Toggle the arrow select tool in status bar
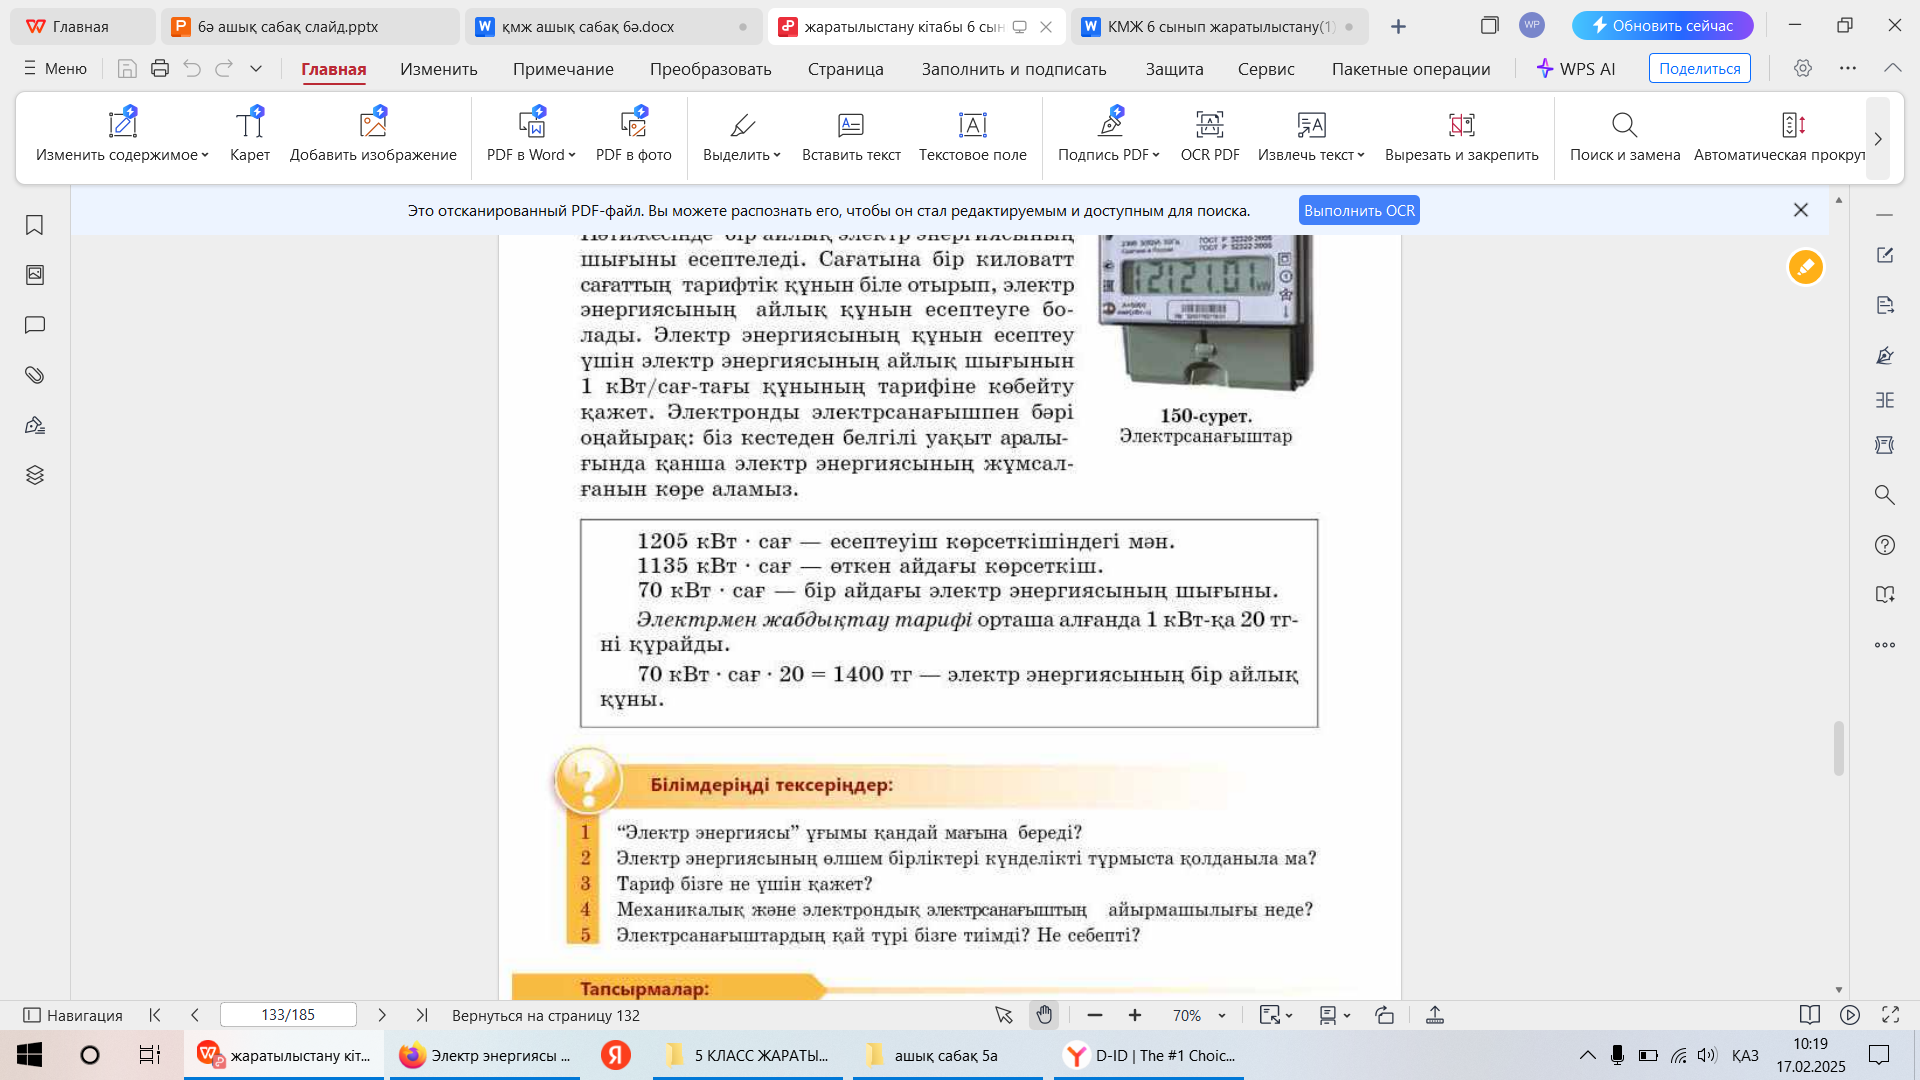The height and width of the screenshot is (1080, 1920). (1004, 1015)
